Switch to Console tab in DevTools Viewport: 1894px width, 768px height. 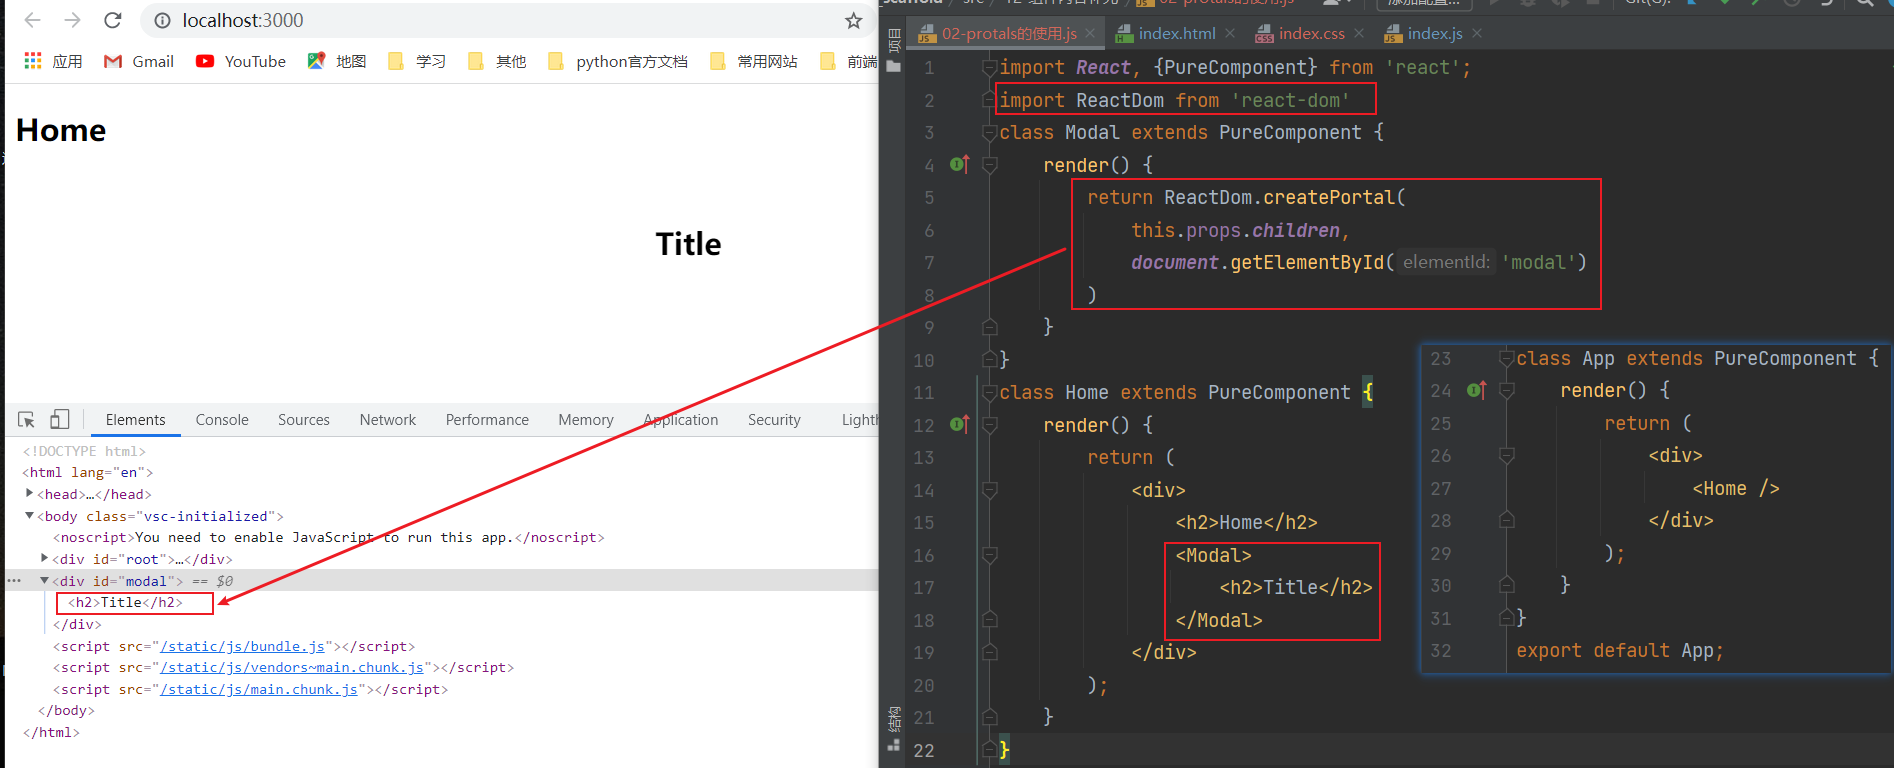pyautogui.click(x=222, y=420)
